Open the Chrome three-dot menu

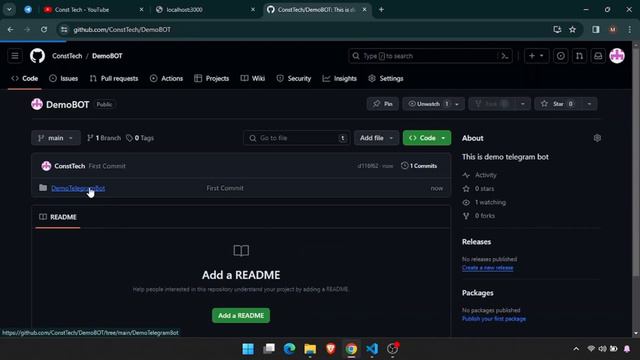point(629,29)
